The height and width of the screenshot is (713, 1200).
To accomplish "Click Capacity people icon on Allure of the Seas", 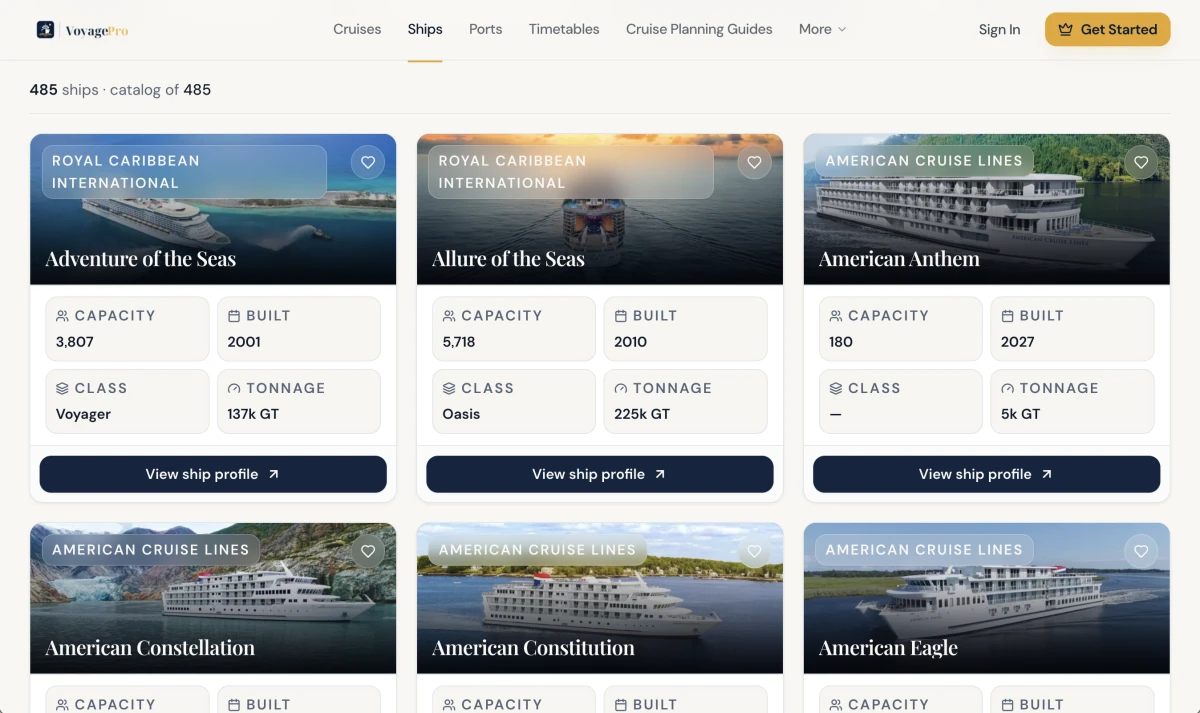I will (x=449, y=316).
